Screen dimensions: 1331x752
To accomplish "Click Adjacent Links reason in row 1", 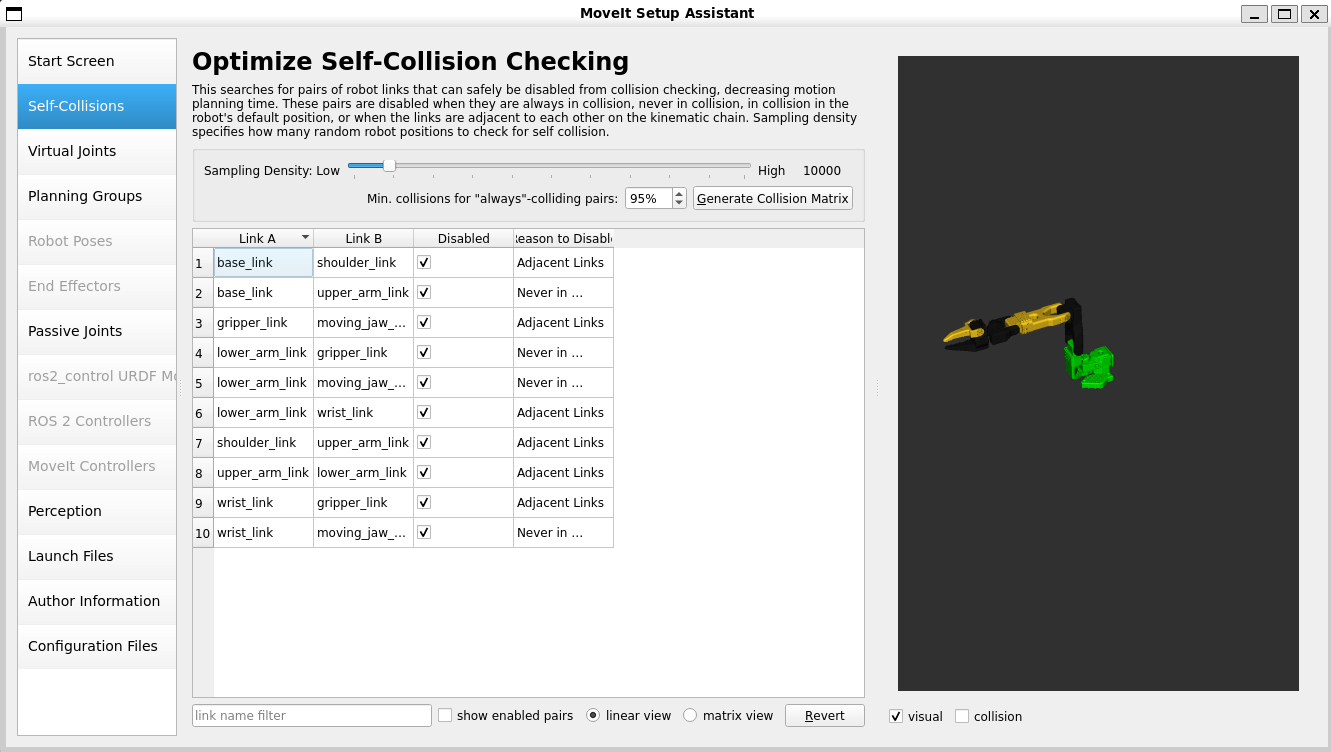I will coord(564,263).
